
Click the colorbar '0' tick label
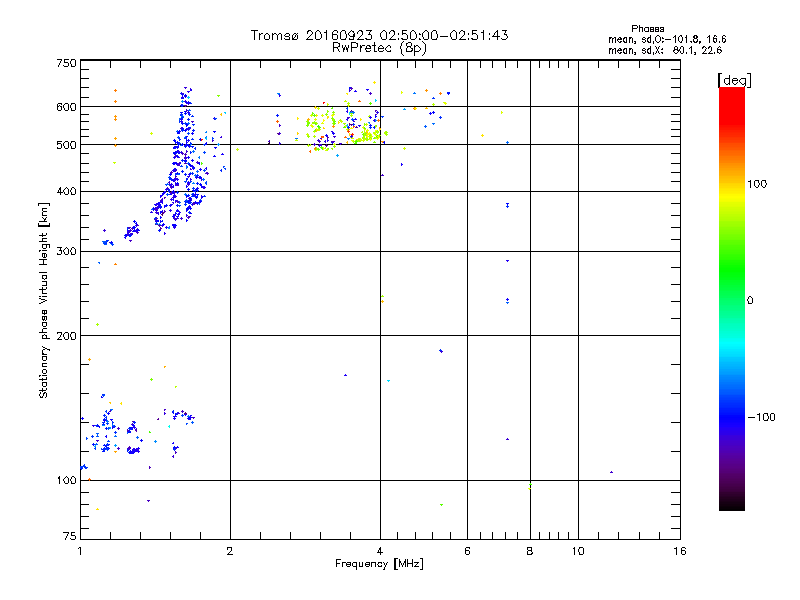[x=749, y=301]
